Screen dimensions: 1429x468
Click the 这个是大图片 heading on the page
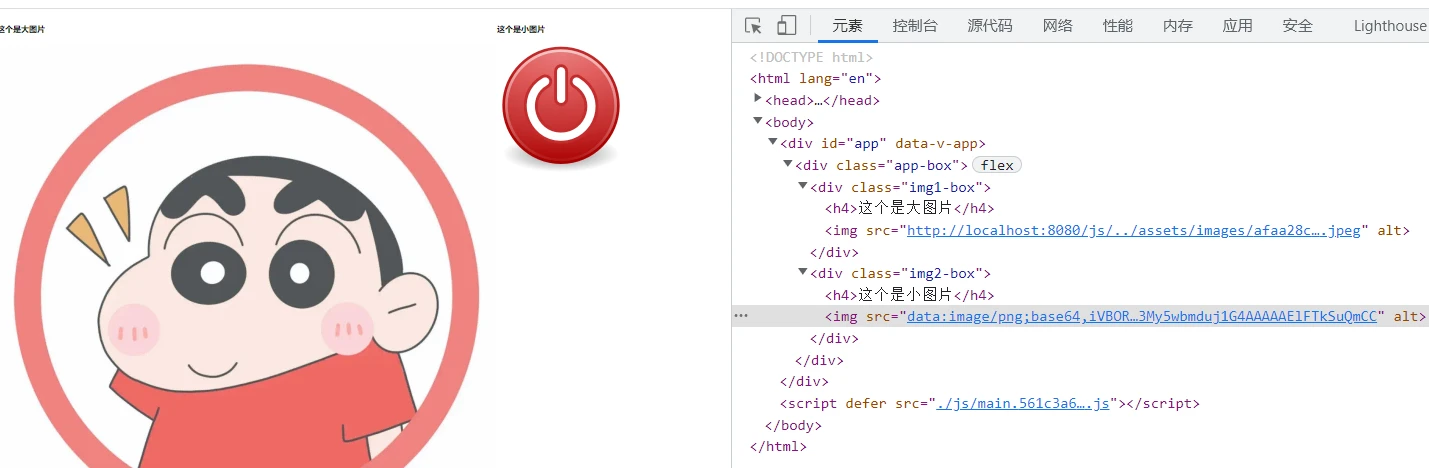tap(22, 29)
